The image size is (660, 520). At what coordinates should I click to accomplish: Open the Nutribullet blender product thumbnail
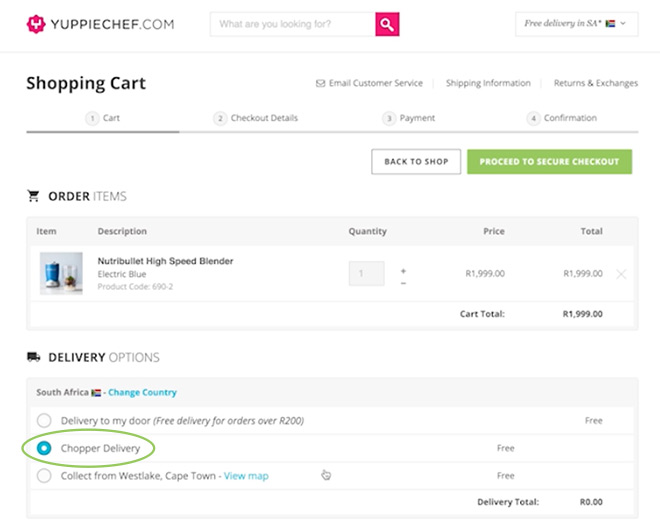(x=61, y=273)
